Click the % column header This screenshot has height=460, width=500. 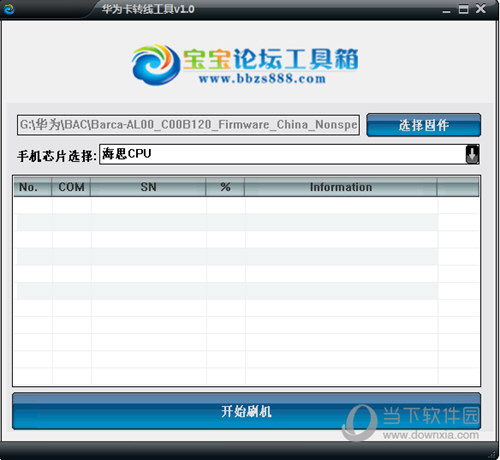pos(225,187)
